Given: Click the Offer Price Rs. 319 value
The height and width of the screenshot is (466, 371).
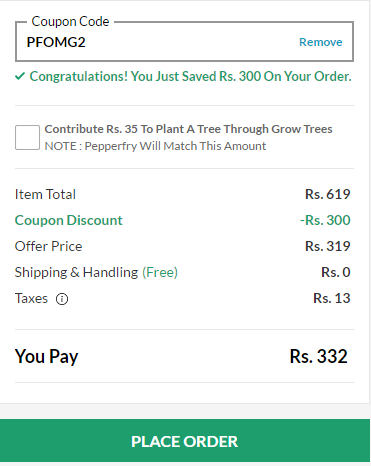Looking at the screenshot, I should (x=328, y=246).
